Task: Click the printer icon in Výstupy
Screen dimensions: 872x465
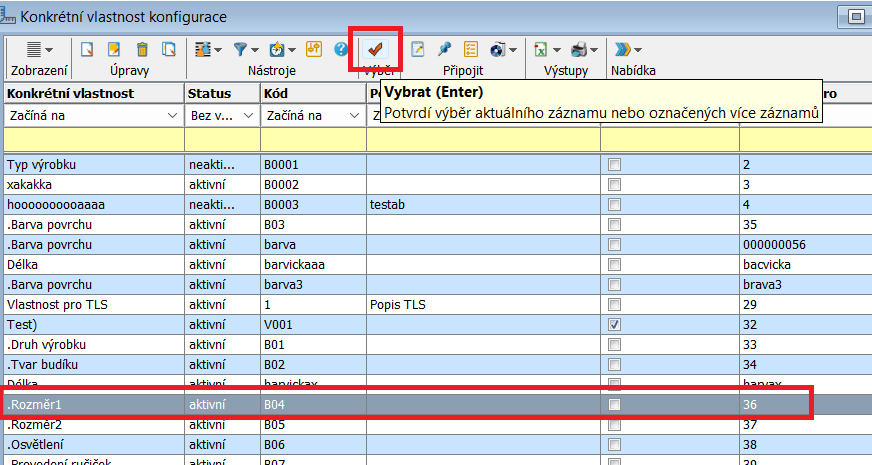Action: click(579, 49)
